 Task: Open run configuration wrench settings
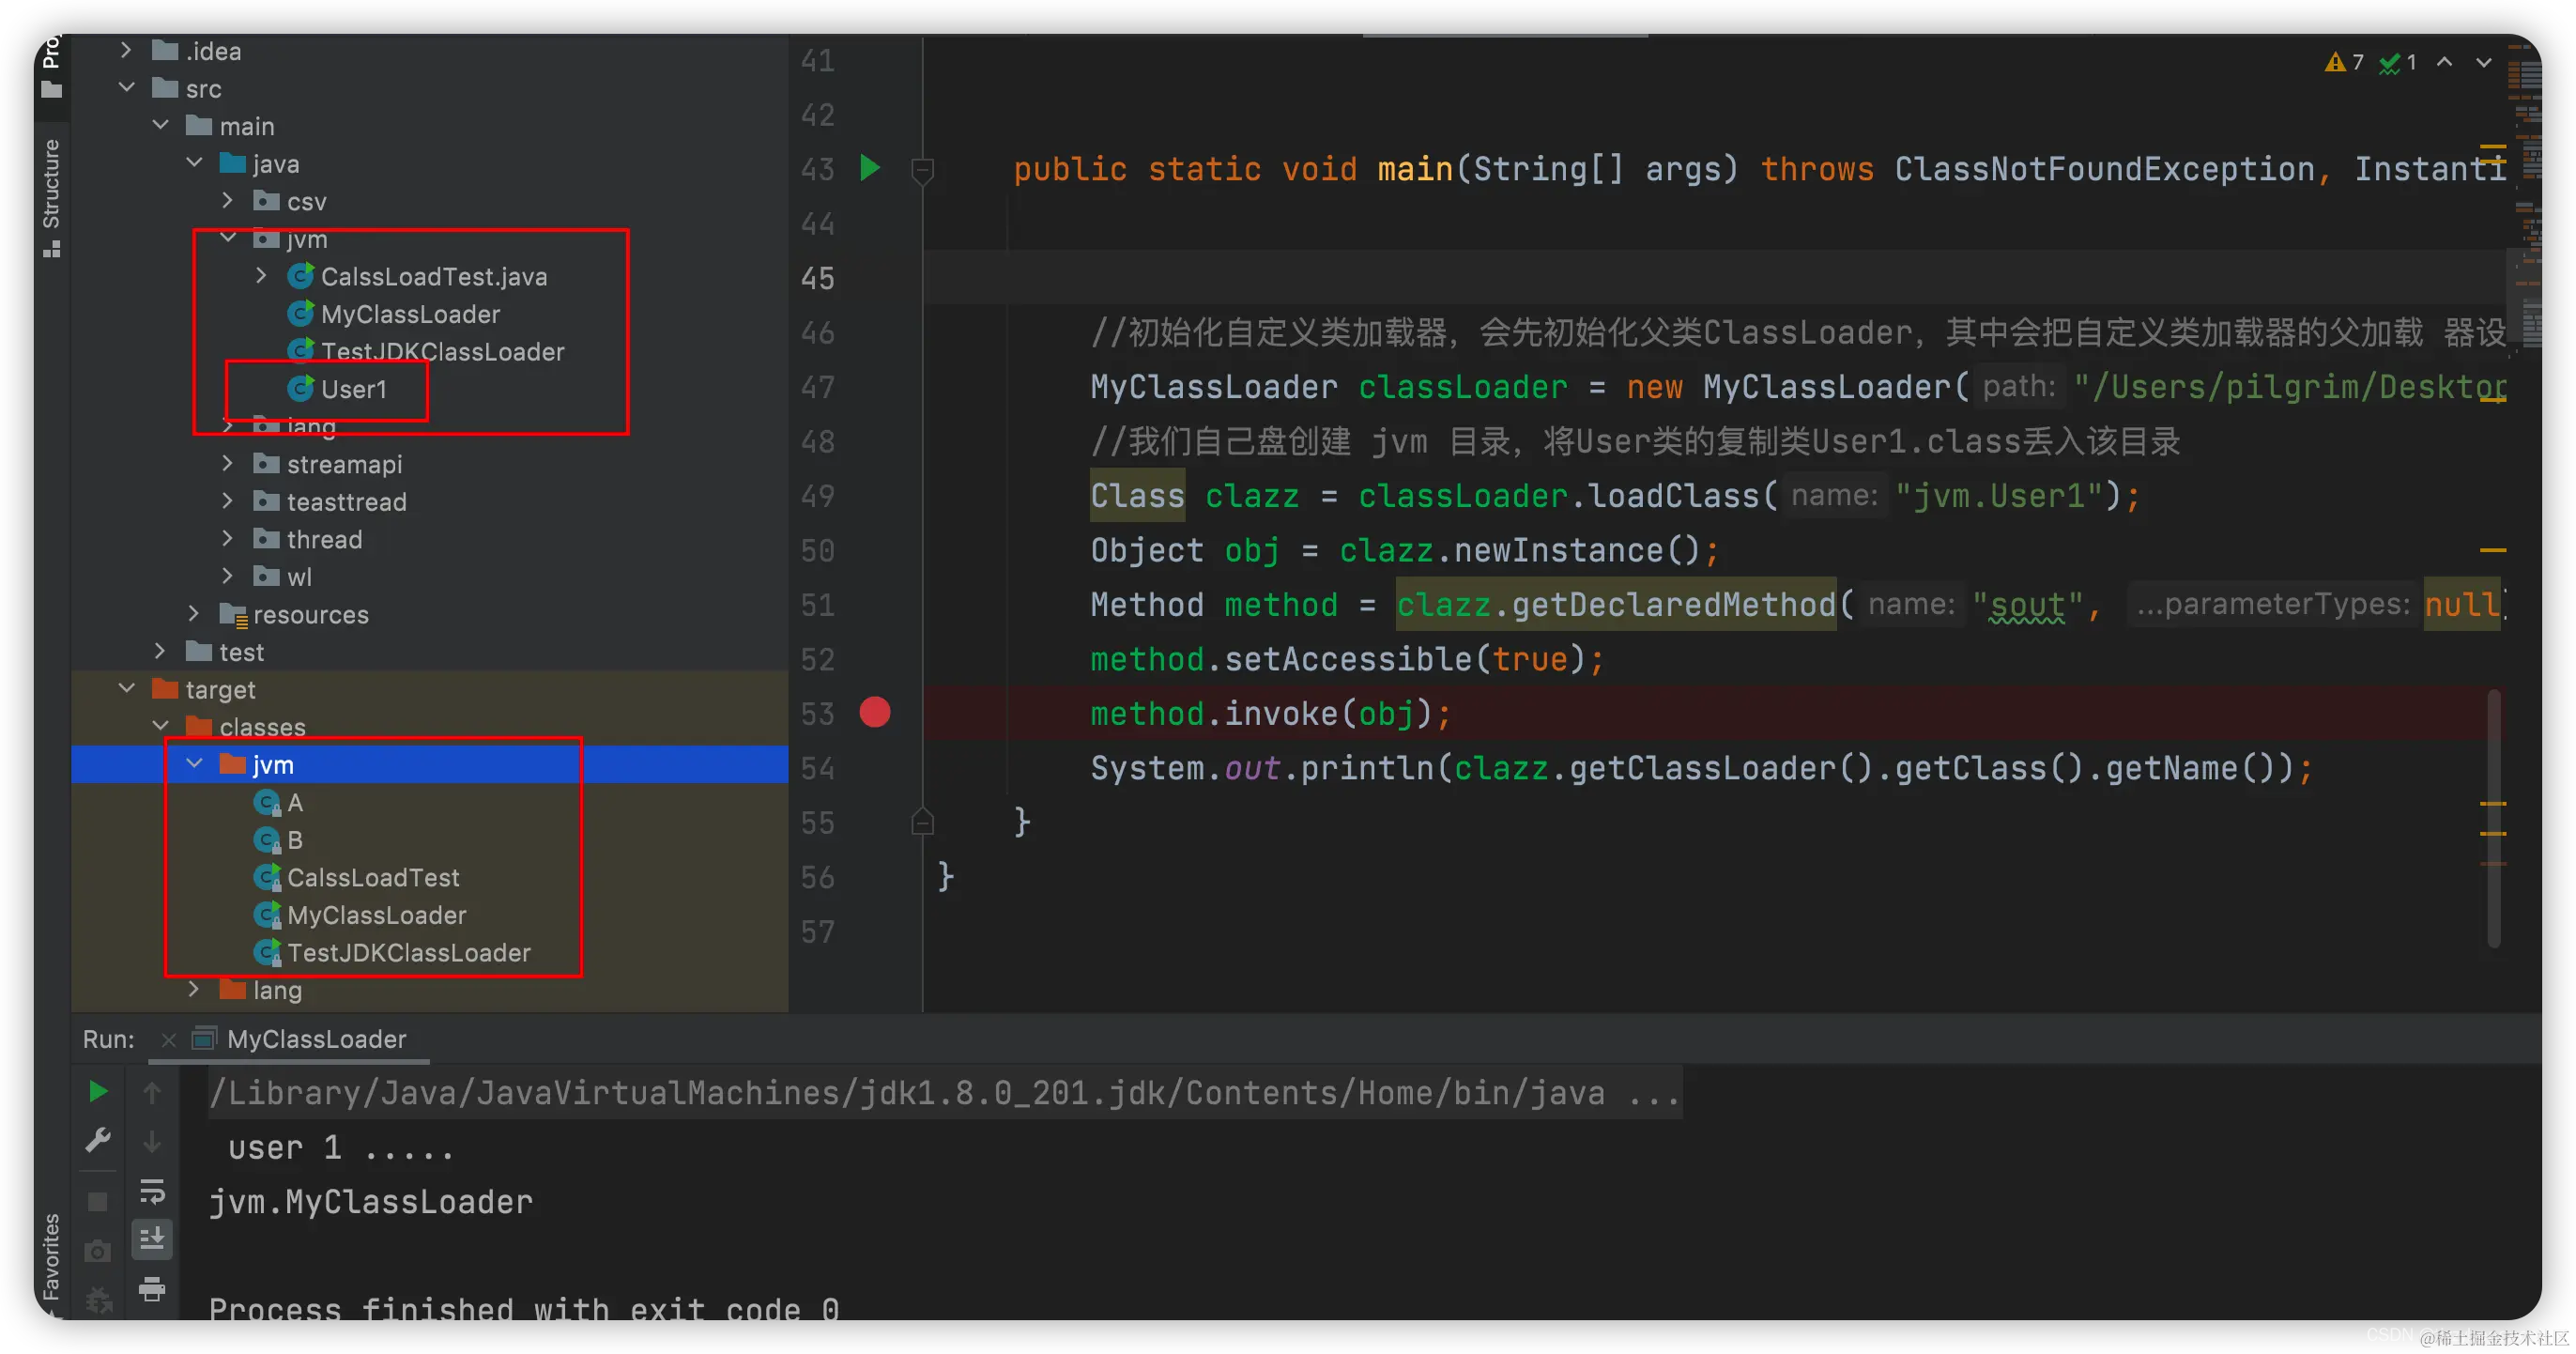98,1140
